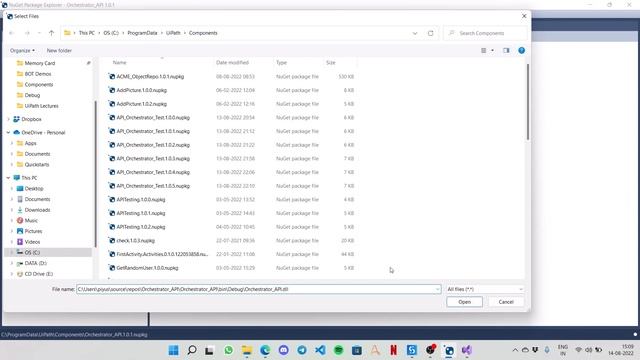640x360 pixels.
Task: Open the view options dropdown arrow
Action: tap(492, 51)
